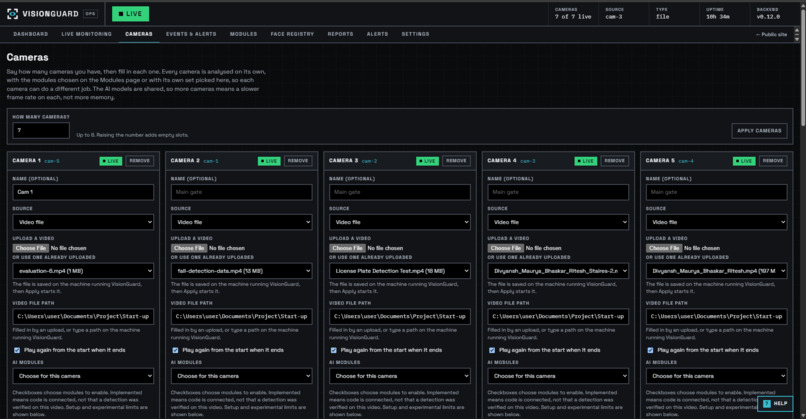Screen dimensions: 806x419
Task: Open Camera 4 AI Modules dropdown
Action: pyautogui.click(x=558, y=376)
